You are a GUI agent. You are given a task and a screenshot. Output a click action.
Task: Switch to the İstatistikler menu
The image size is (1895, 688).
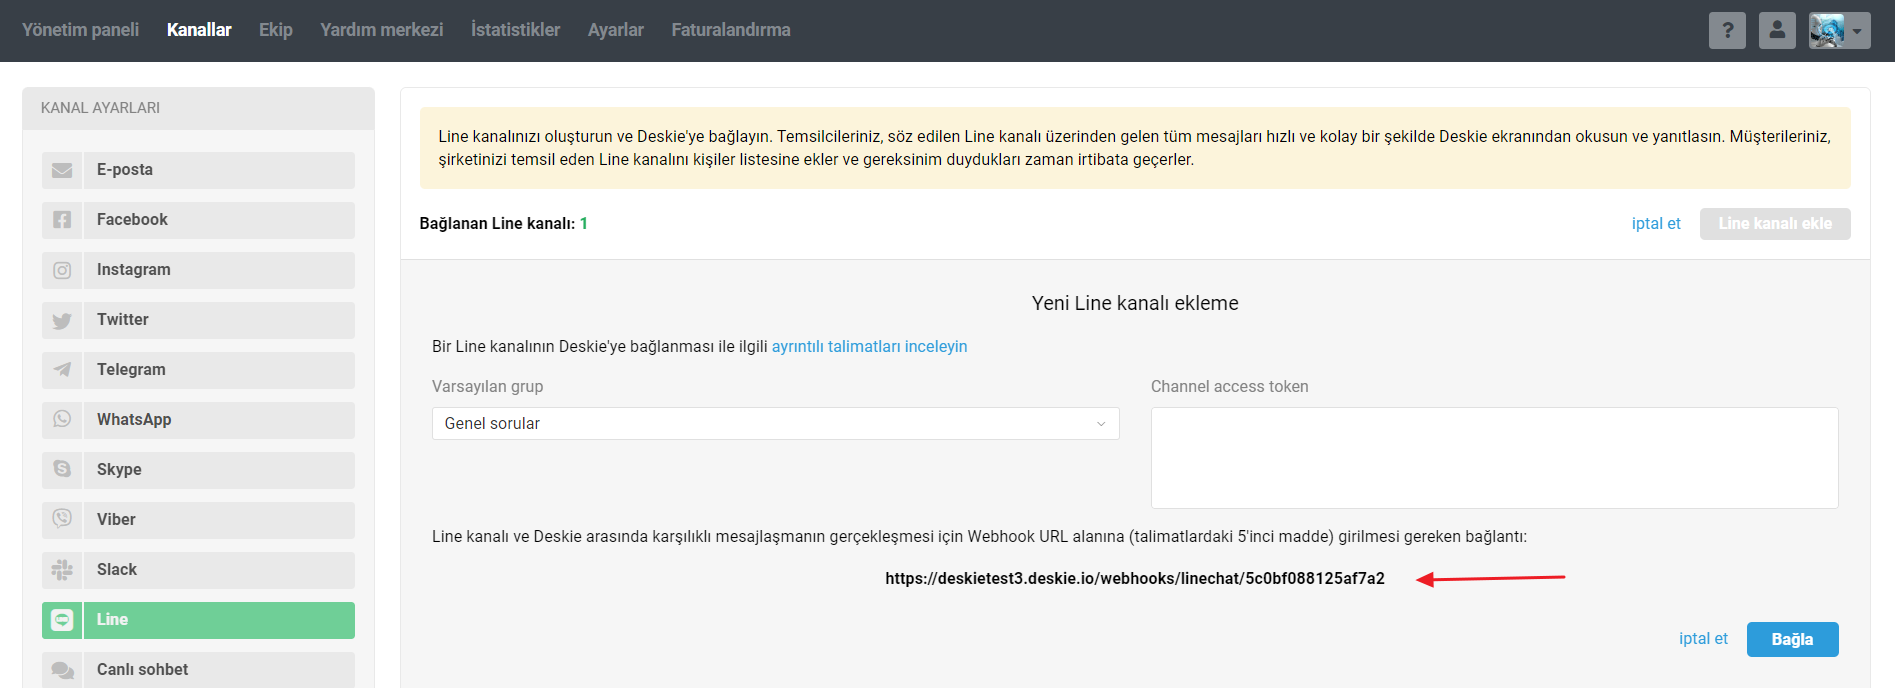click(515, 30)
